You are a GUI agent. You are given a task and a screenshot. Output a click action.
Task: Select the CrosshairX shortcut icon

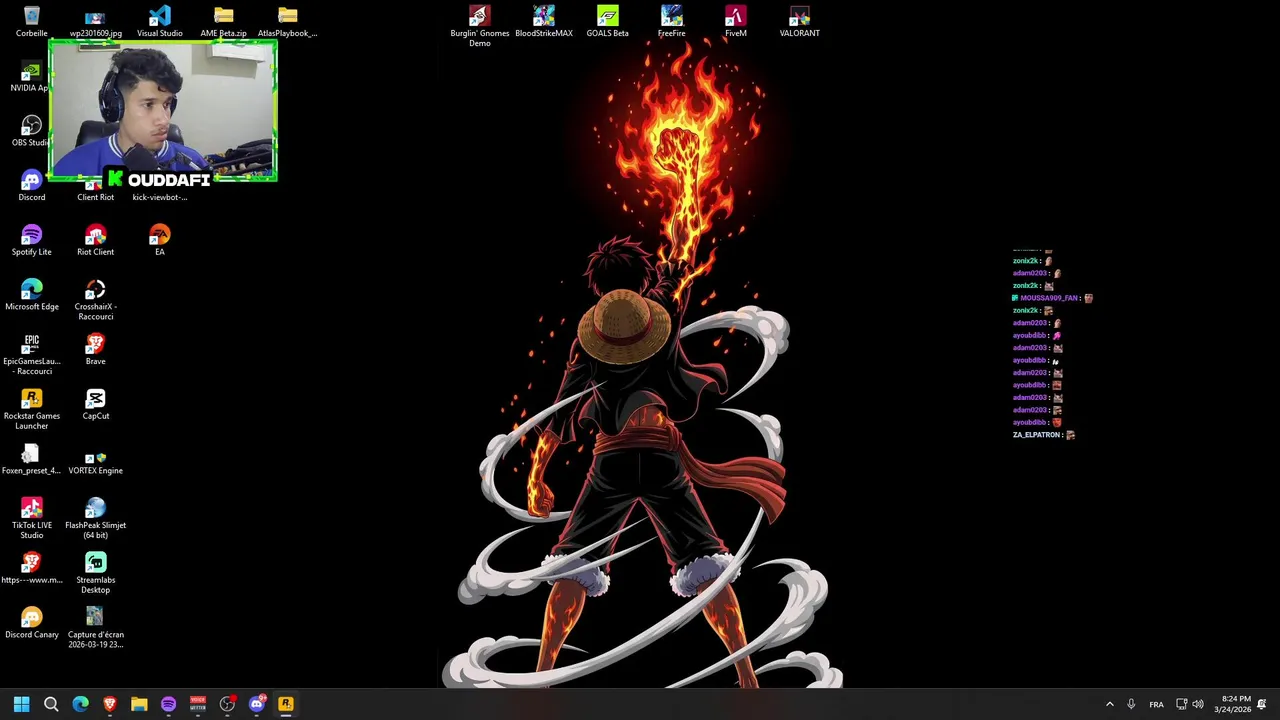(x=96, y=300)
